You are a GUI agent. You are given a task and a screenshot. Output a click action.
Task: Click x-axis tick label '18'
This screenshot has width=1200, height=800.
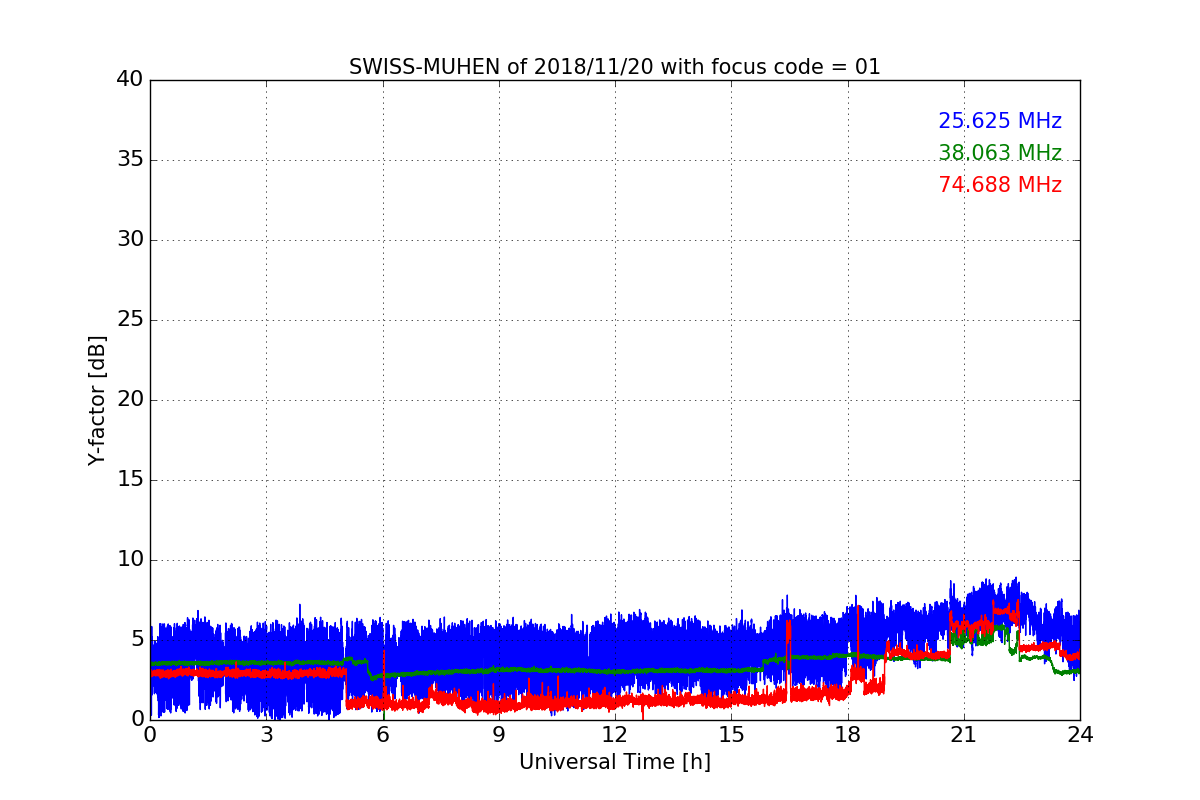coord(848,735)
